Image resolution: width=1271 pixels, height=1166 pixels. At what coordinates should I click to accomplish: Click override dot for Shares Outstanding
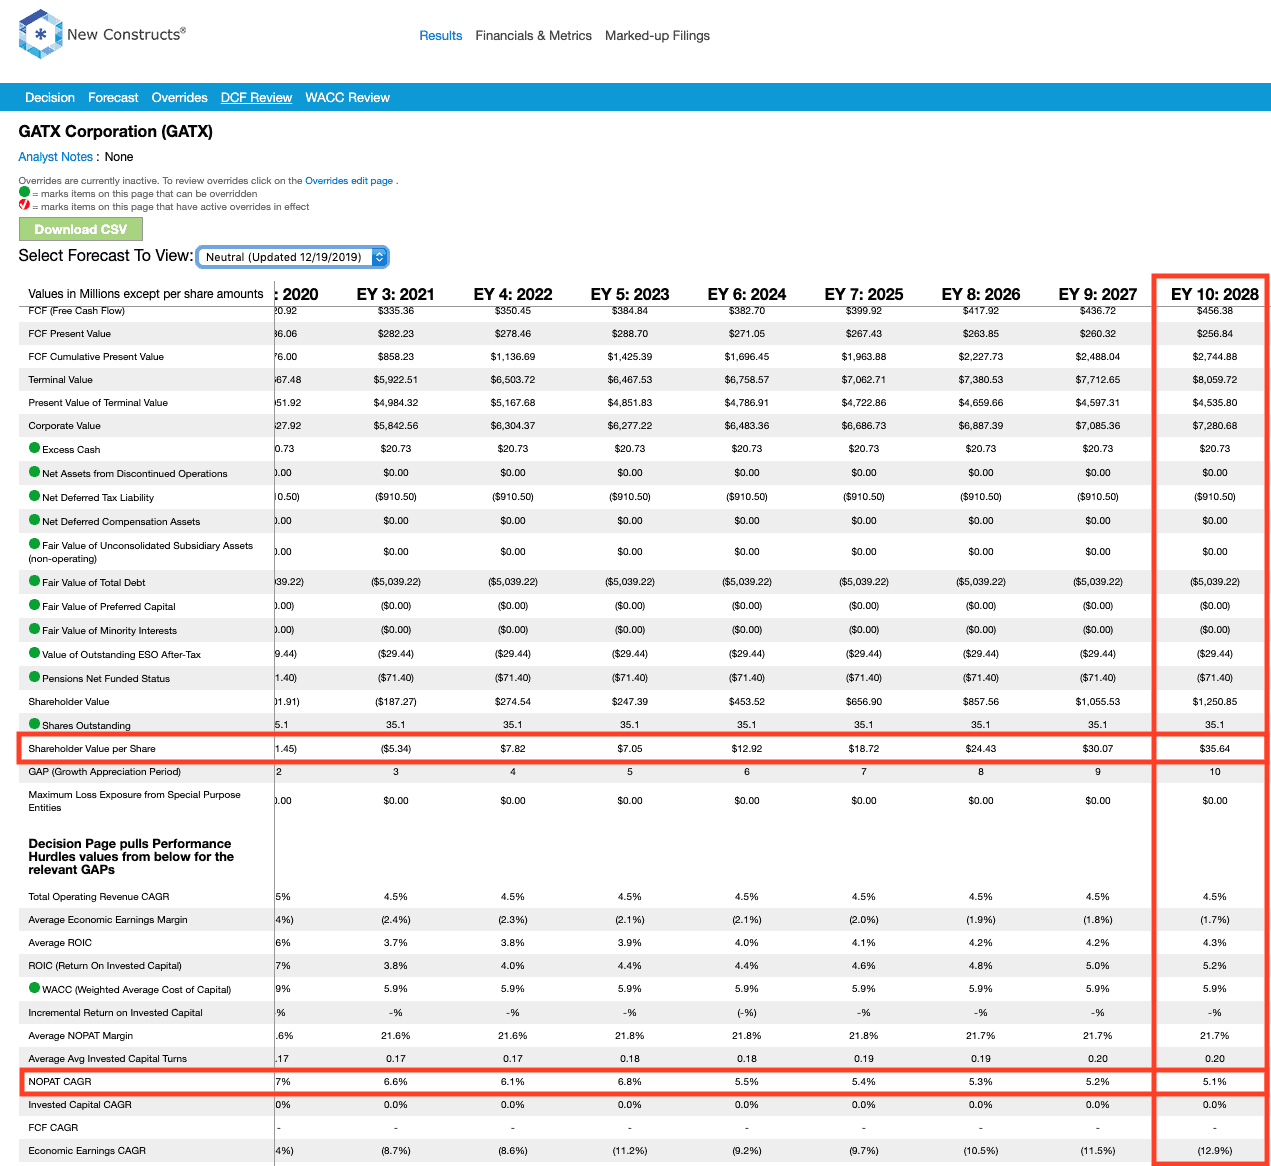click(x=34, y=724)
